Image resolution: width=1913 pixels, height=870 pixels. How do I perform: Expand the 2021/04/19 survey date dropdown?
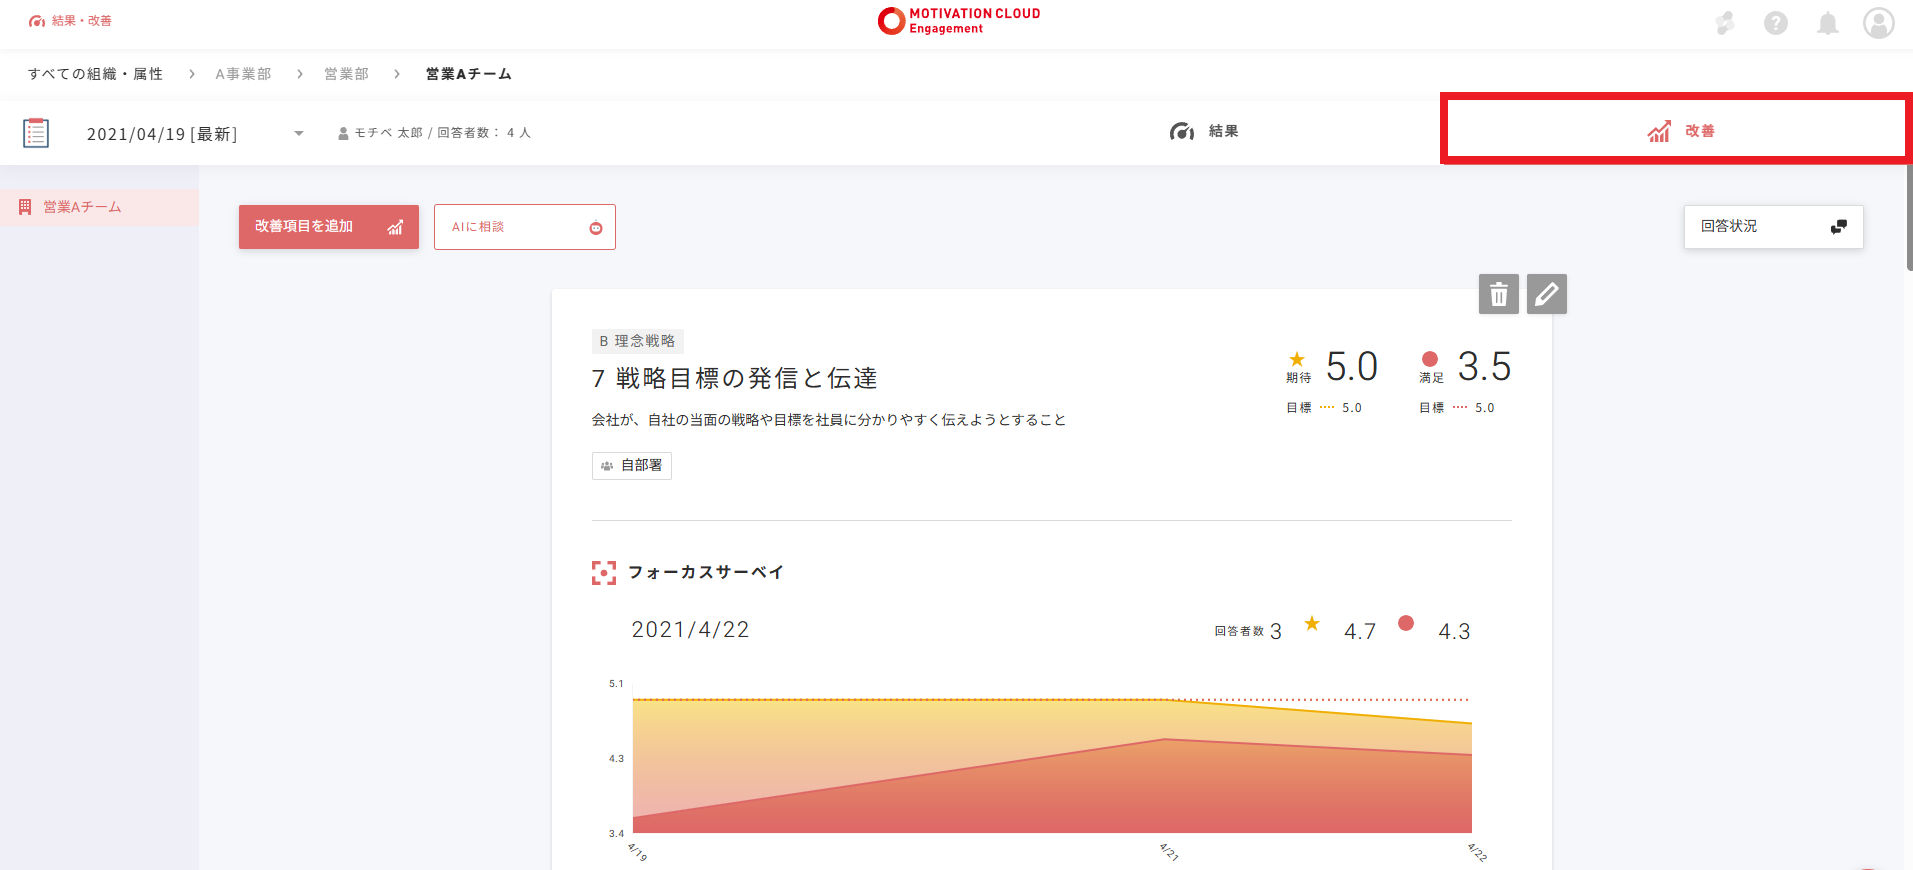pos(298,133)
